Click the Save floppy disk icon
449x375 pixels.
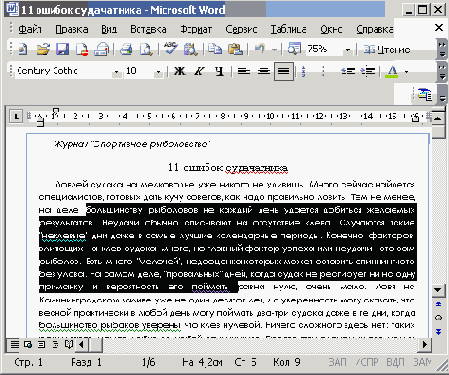pyautogui.click(x=62, y=49)
